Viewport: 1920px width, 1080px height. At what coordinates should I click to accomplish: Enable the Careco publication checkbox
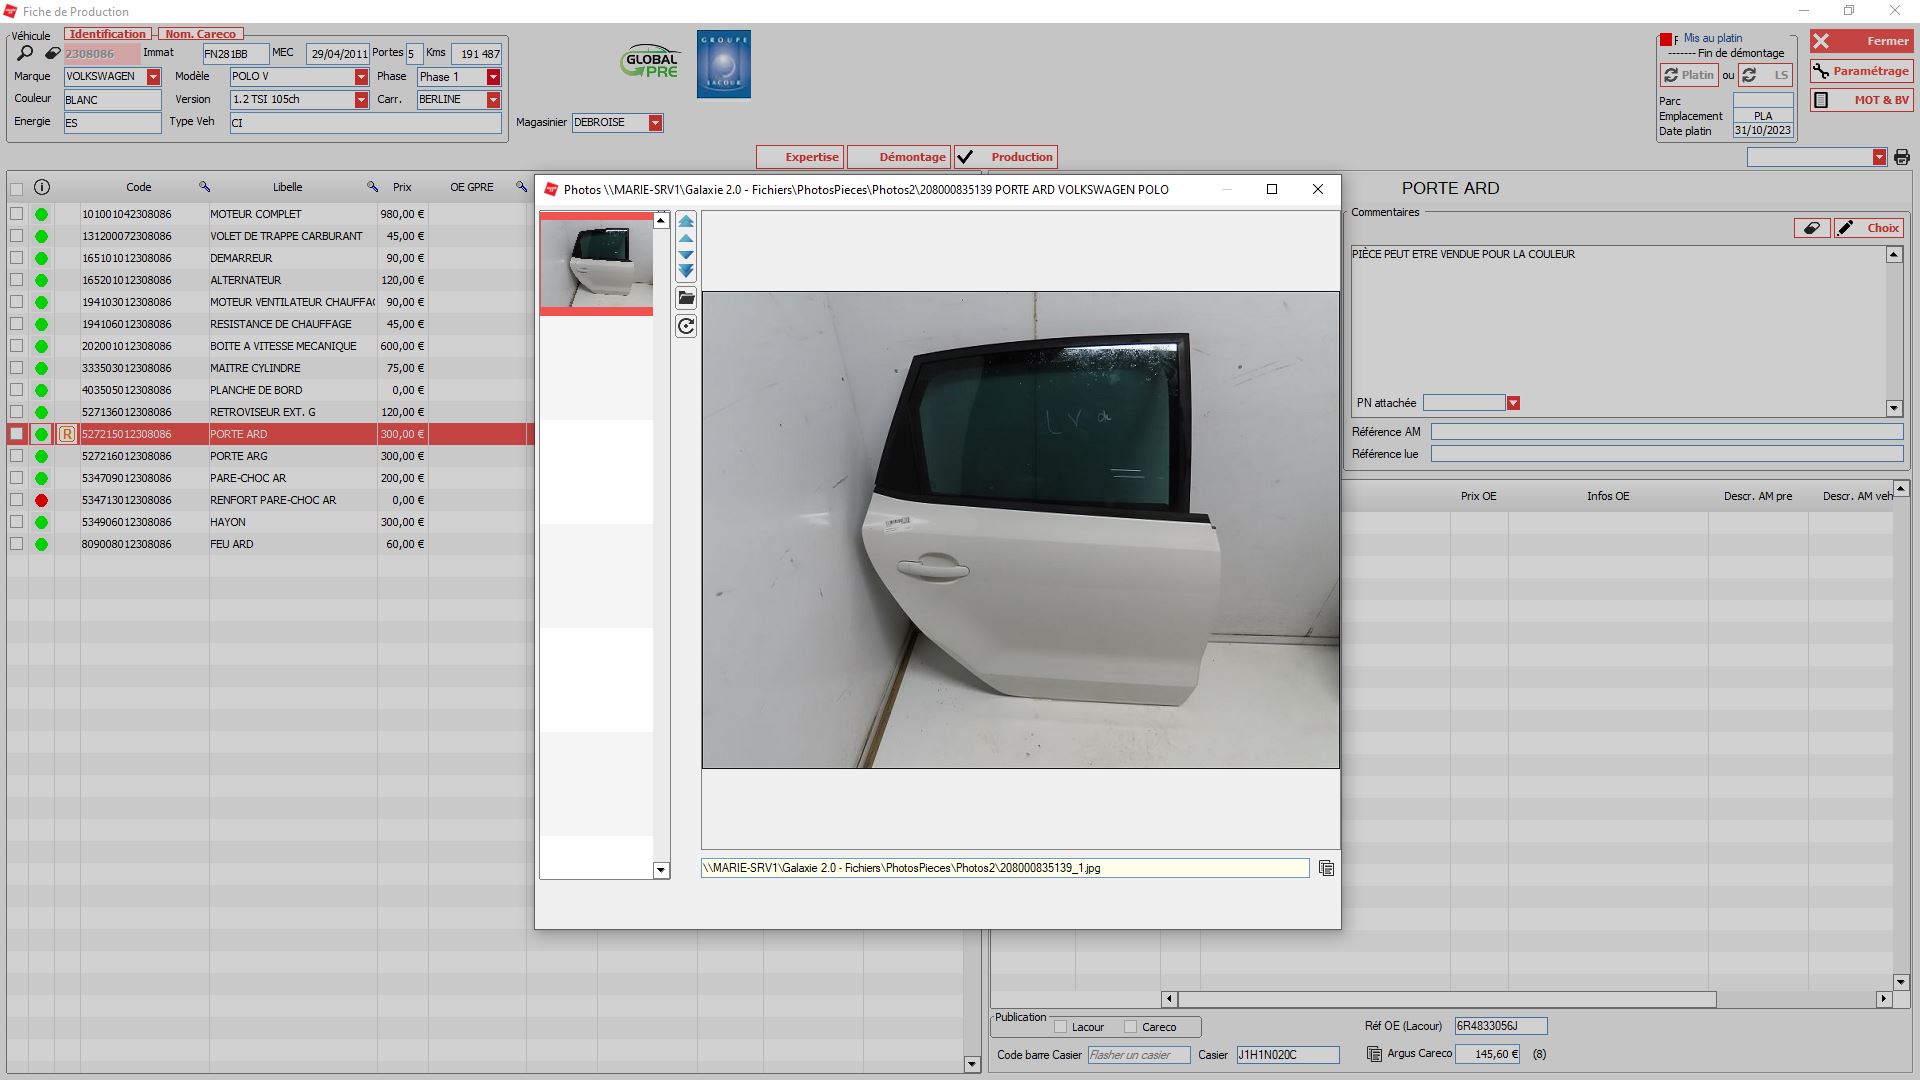pyautogui.click(x=1131, y=1027)
